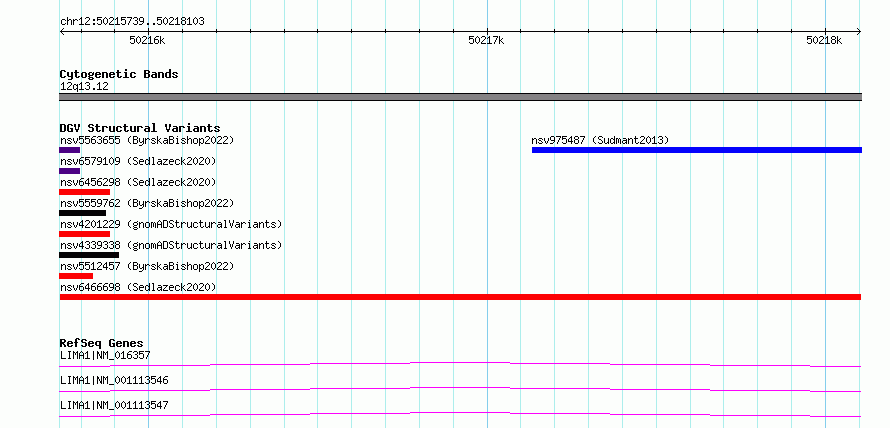The width and height of the screenshot is (890, 428).
Task: Click the 50216k ruler tick label
Action: coord(148,40)
